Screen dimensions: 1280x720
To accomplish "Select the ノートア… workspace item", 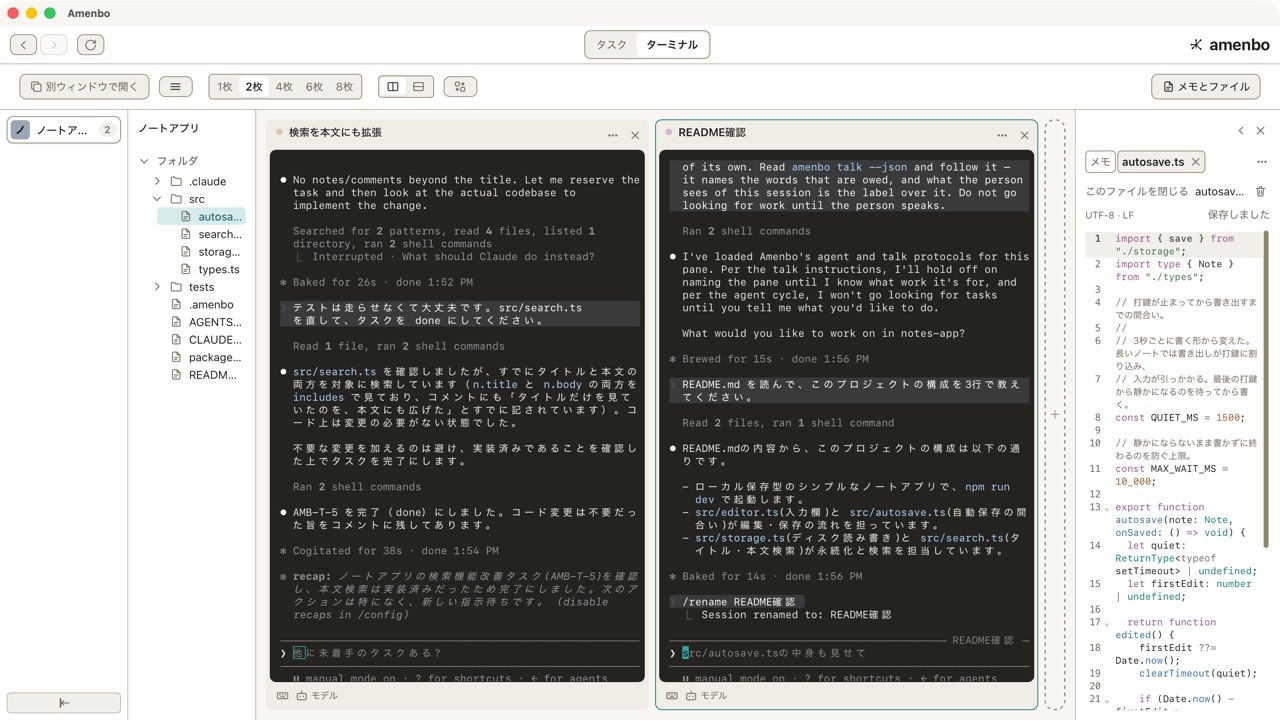I will point(64,130).
